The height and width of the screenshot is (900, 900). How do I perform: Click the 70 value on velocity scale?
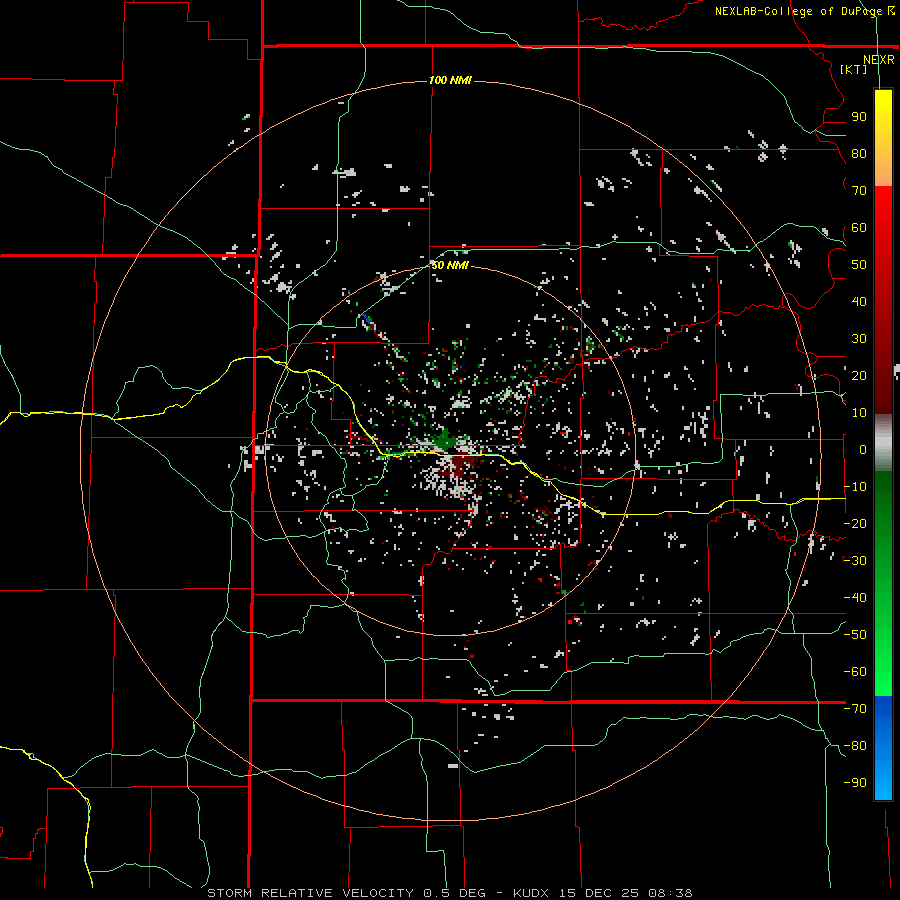(859, 191)
